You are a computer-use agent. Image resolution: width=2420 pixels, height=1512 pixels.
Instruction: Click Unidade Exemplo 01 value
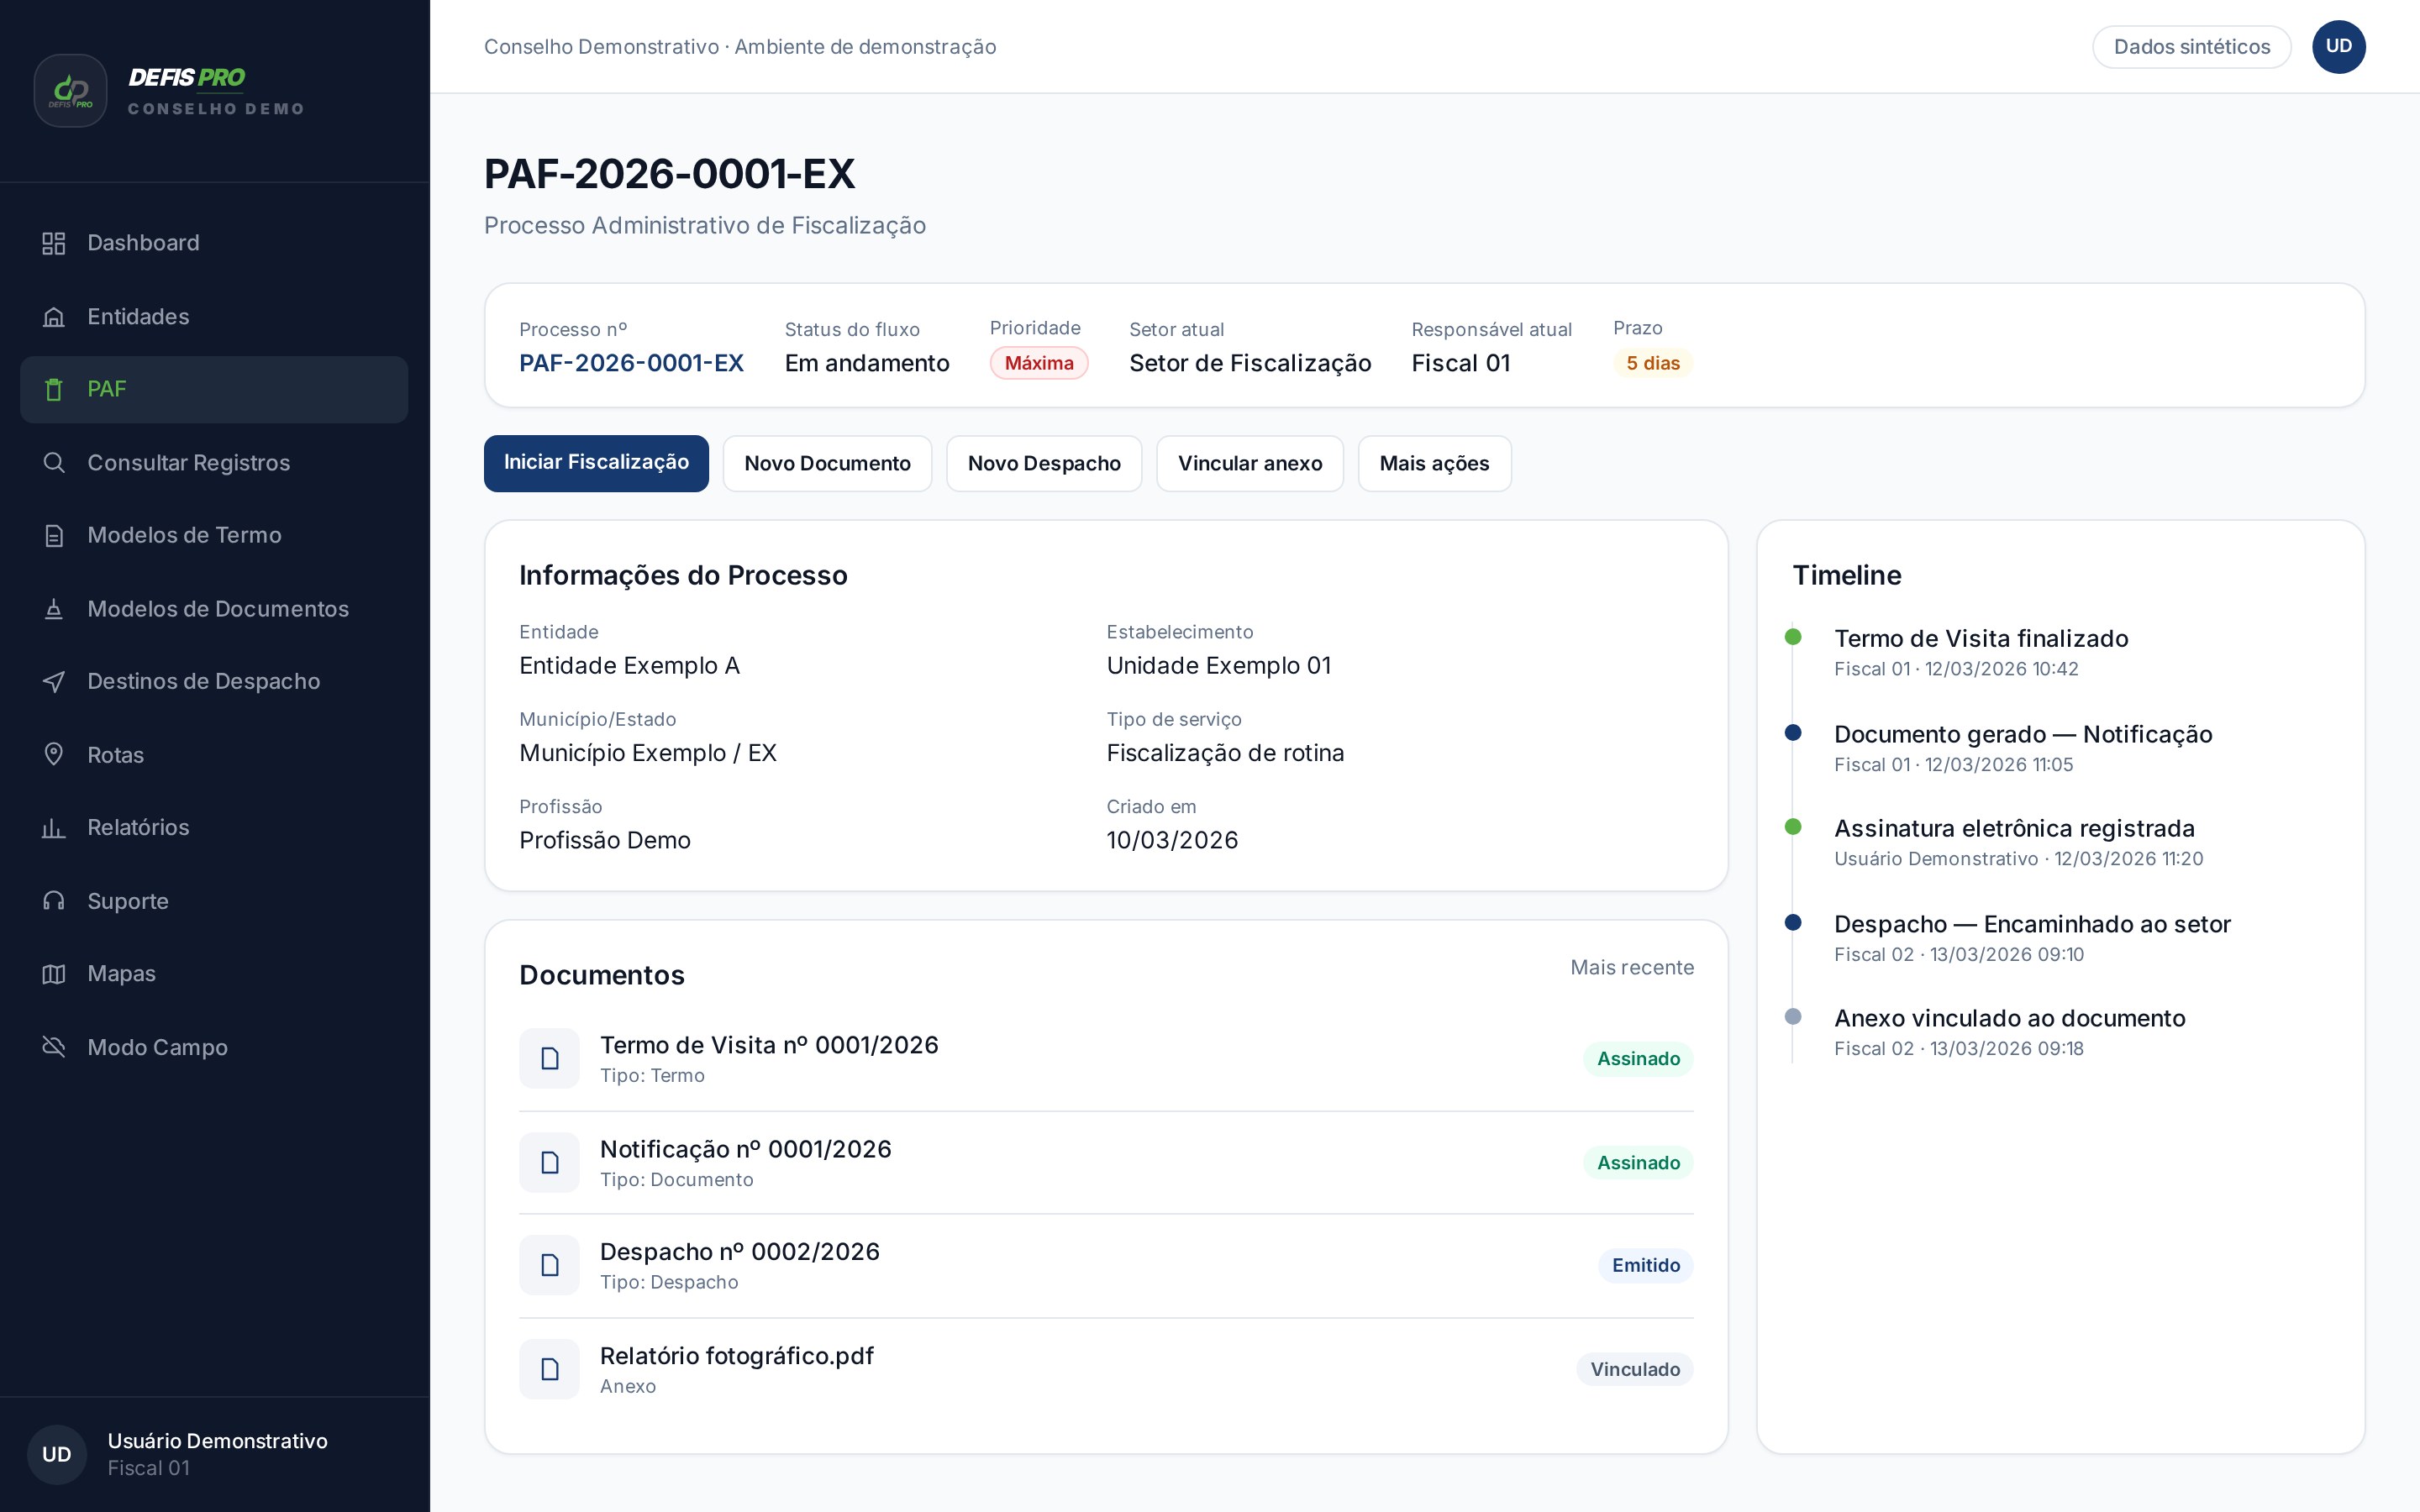pyautogui.click(x=1218, y=666)
